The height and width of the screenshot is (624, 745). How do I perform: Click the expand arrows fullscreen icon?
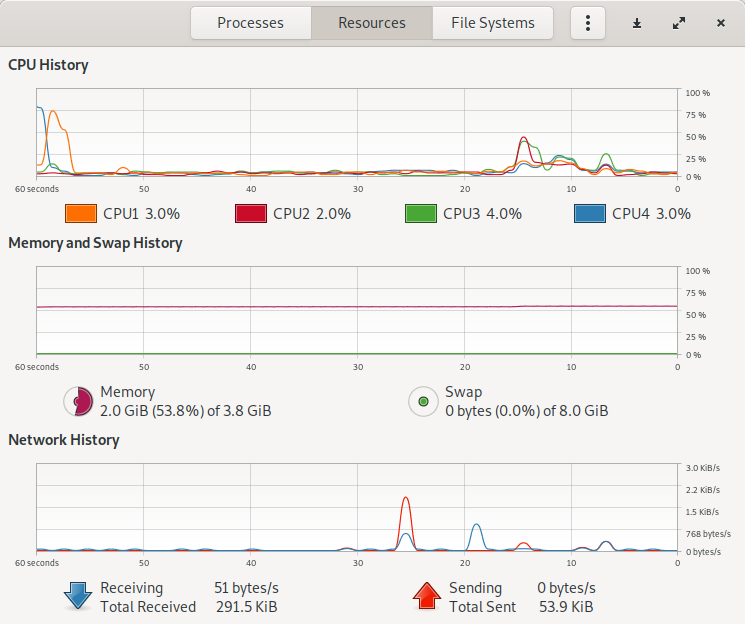coord(679,23)
